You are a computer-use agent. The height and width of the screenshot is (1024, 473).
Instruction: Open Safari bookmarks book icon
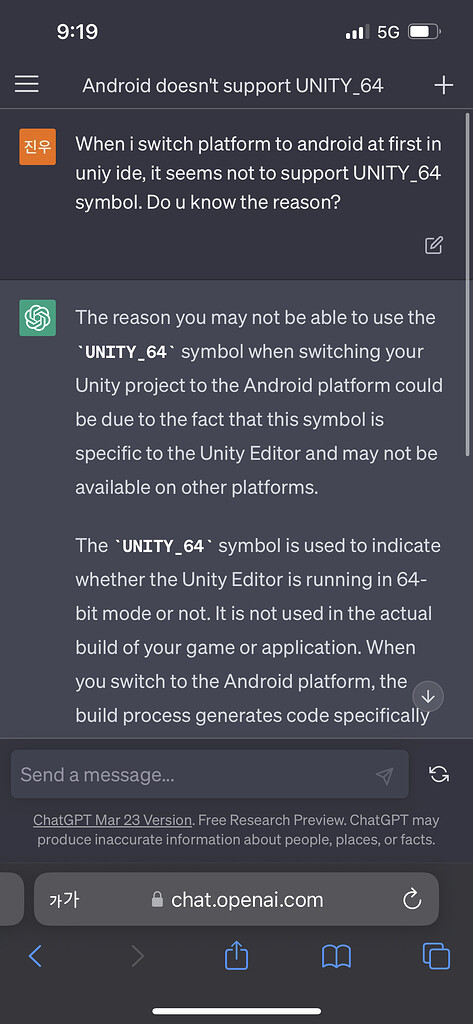tap(336, 957)
